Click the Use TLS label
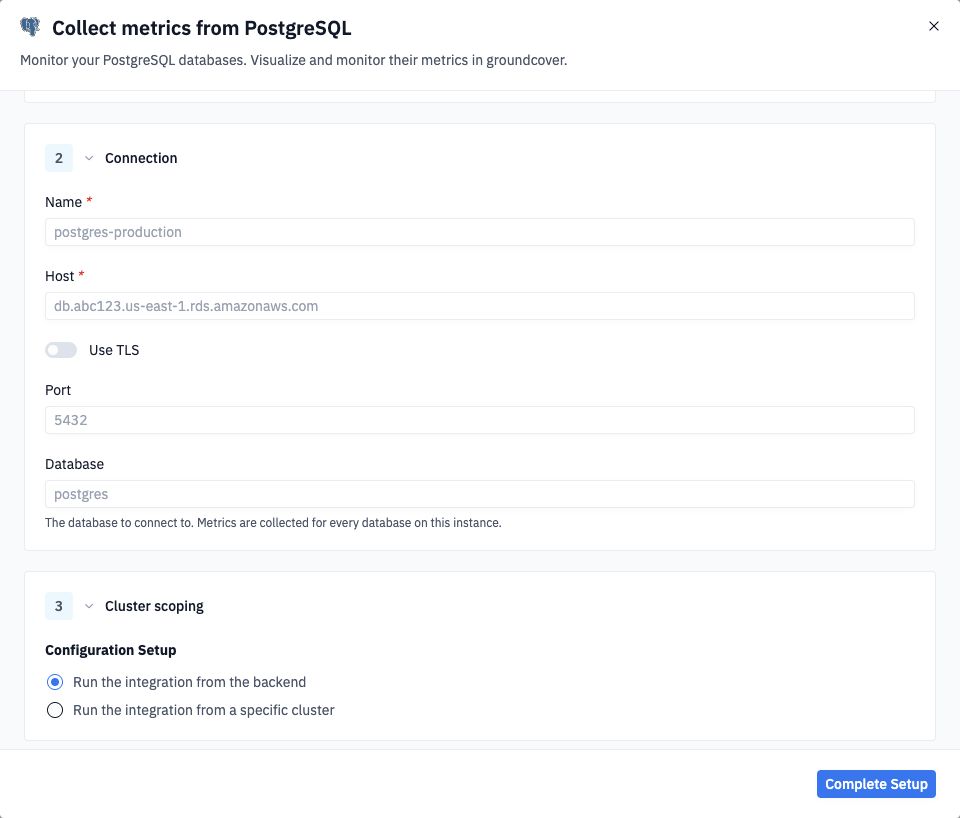The width and height of the screenshot is (960, 818). (x=114, y=350)
